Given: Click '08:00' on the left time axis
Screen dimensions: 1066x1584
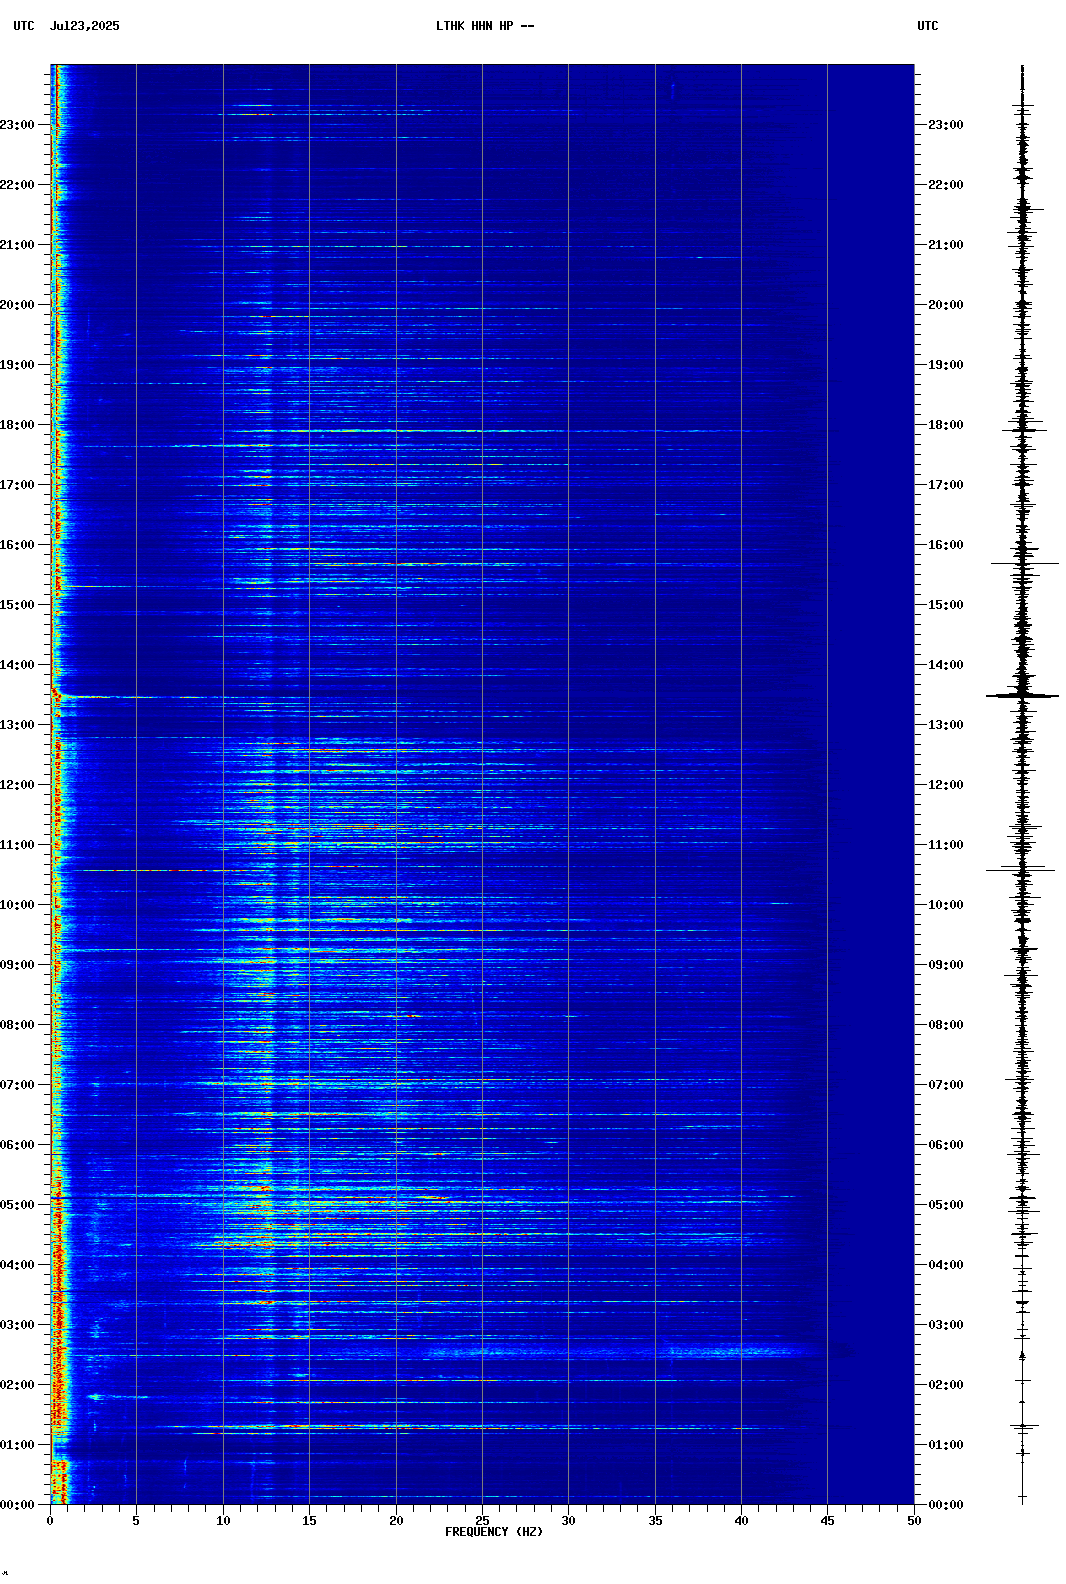Looking at the screenshot, I should tap(17, 1025).
